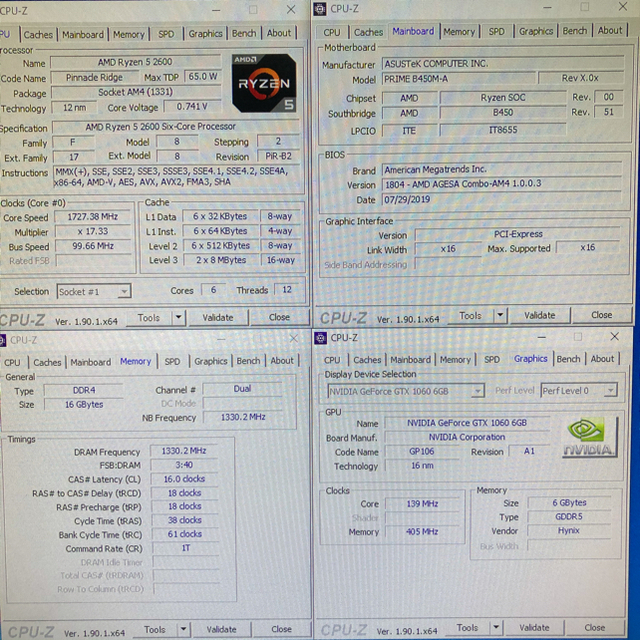Switch to Memory tab in CPU window

click(x=129, y=35)
